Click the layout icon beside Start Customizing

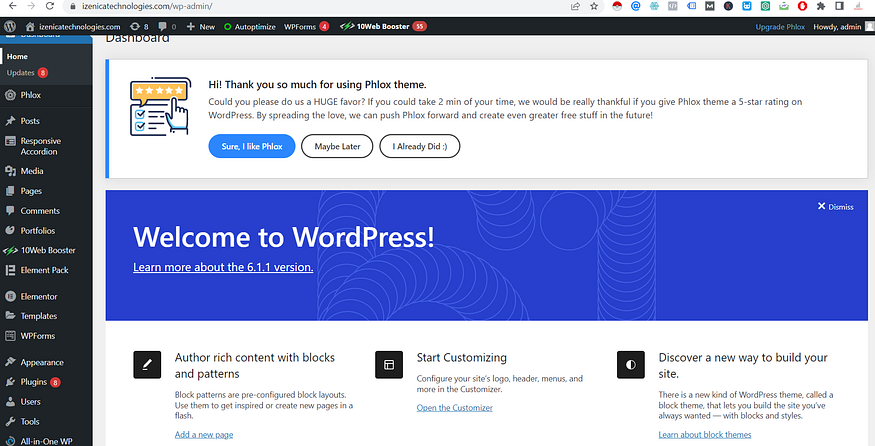click(389, 365)
